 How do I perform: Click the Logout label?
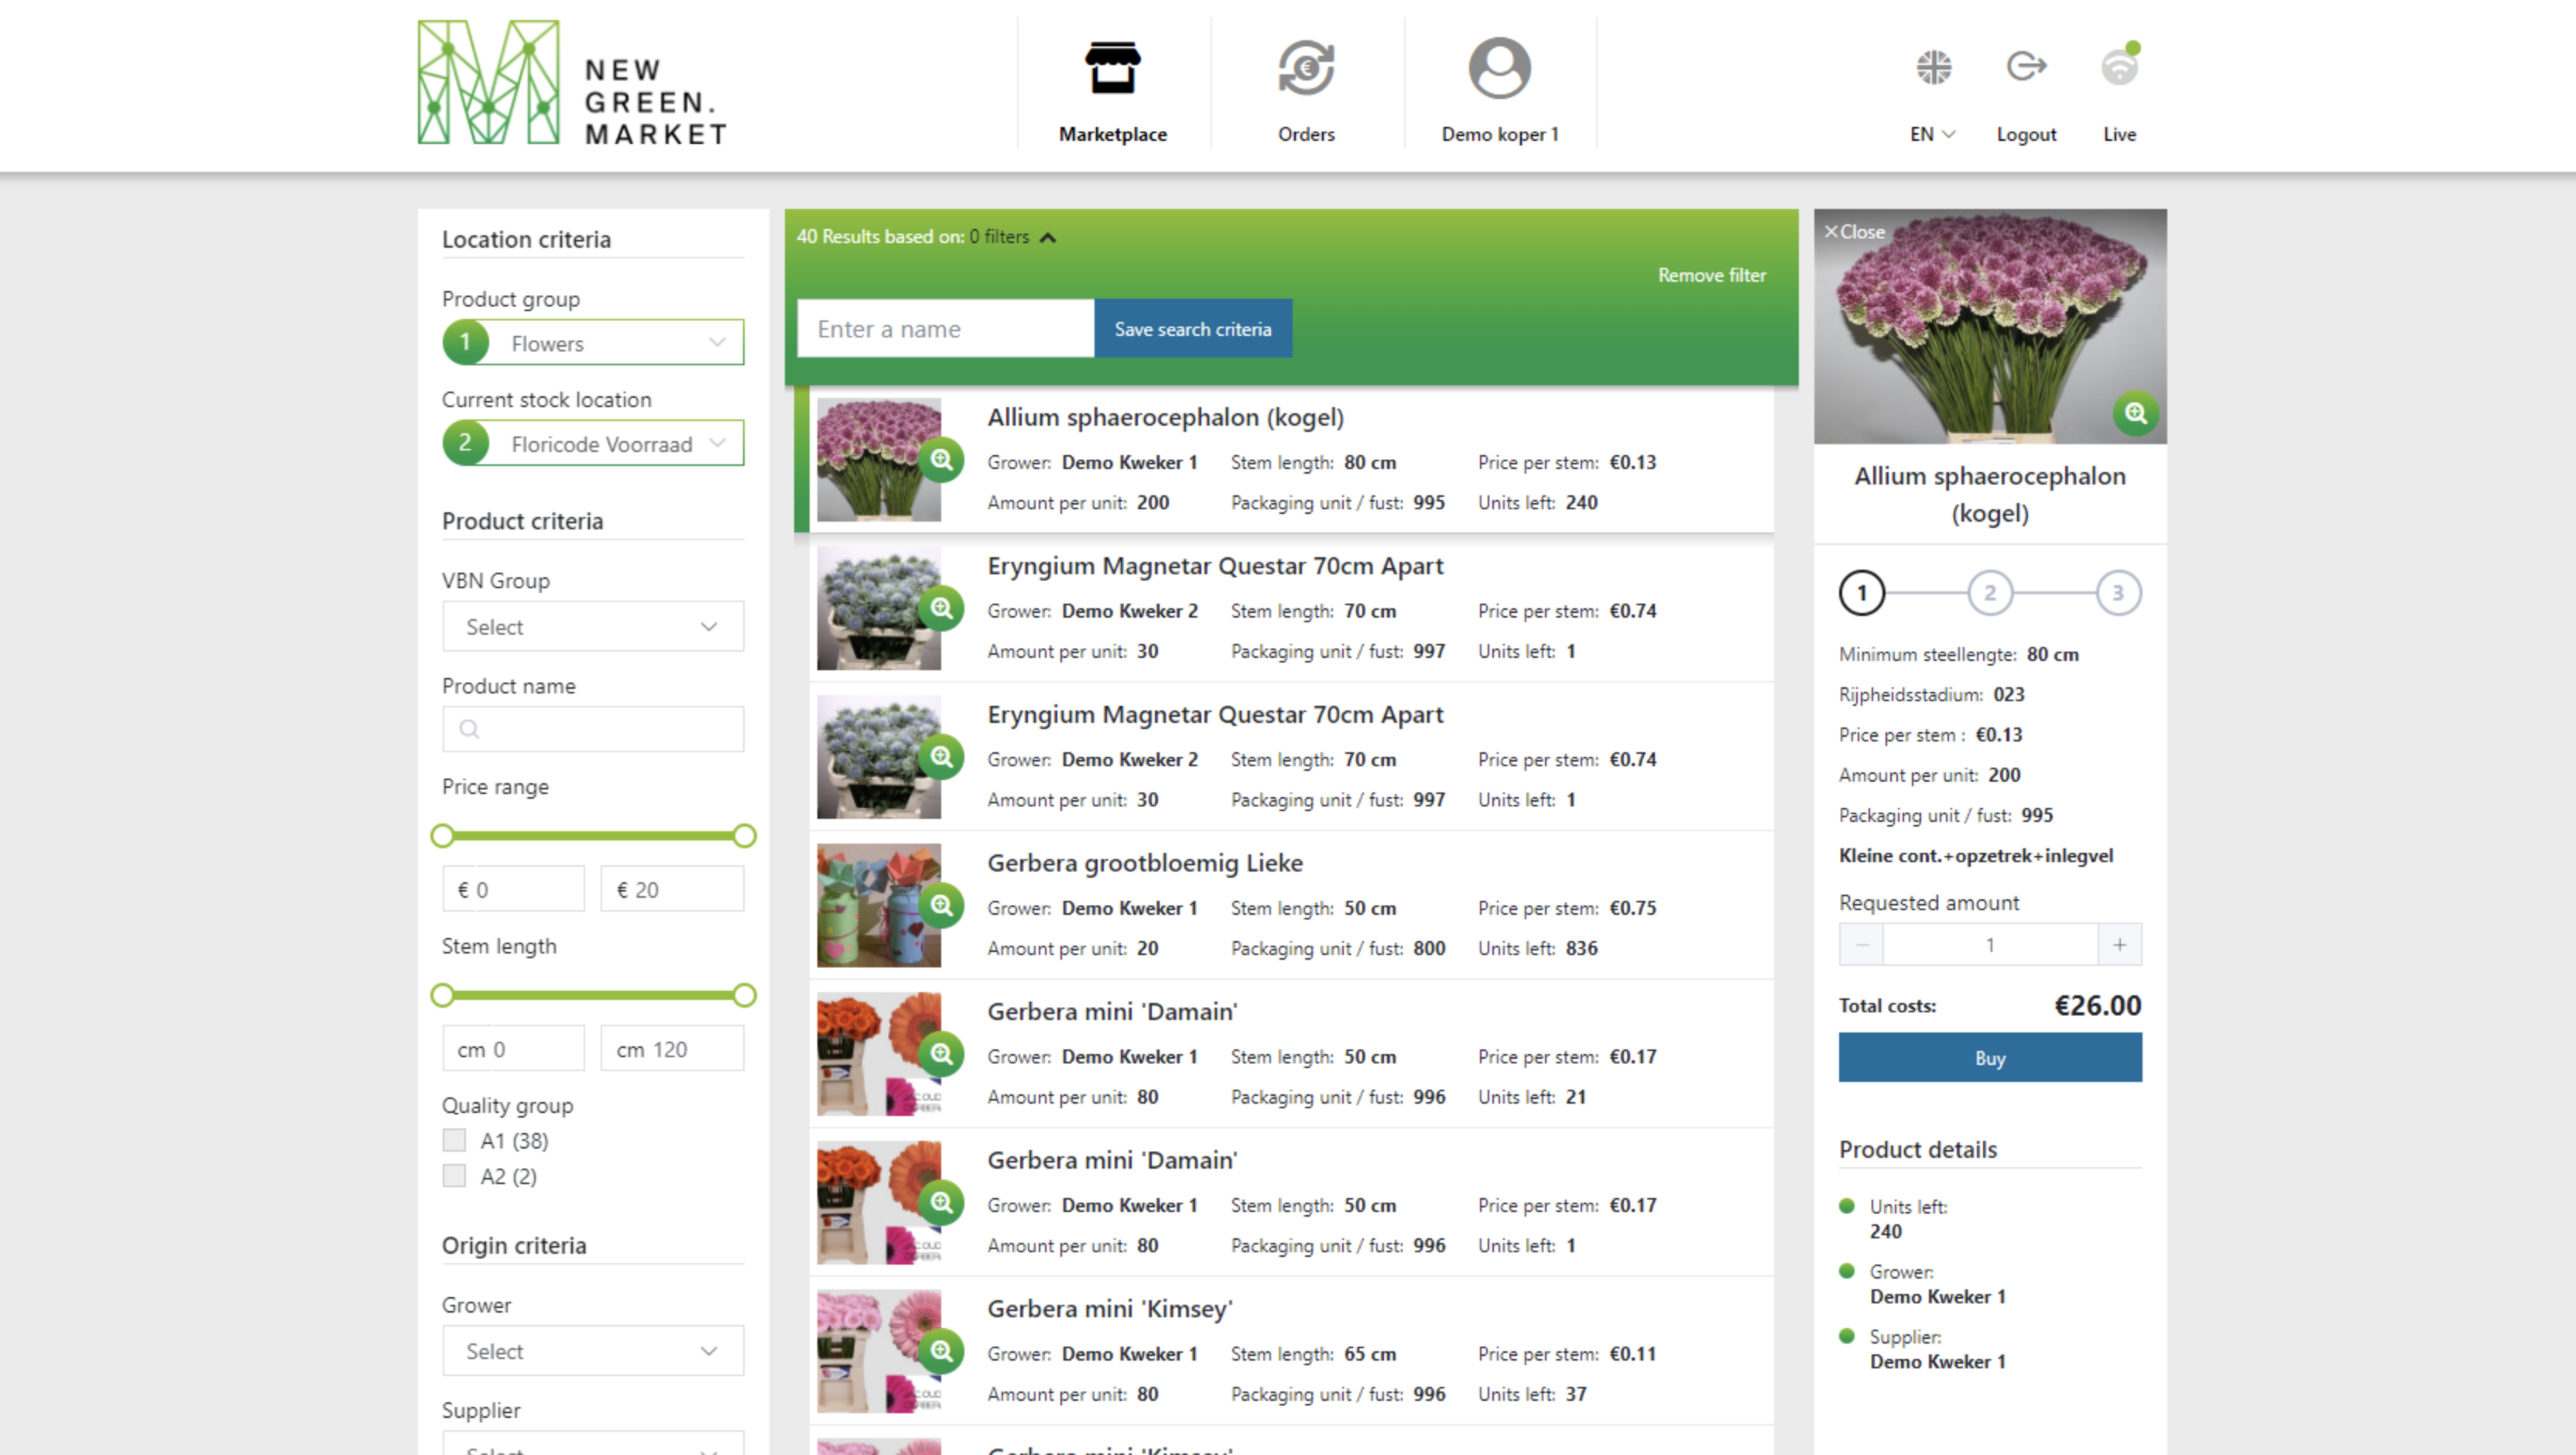(x=2026, y=134)
